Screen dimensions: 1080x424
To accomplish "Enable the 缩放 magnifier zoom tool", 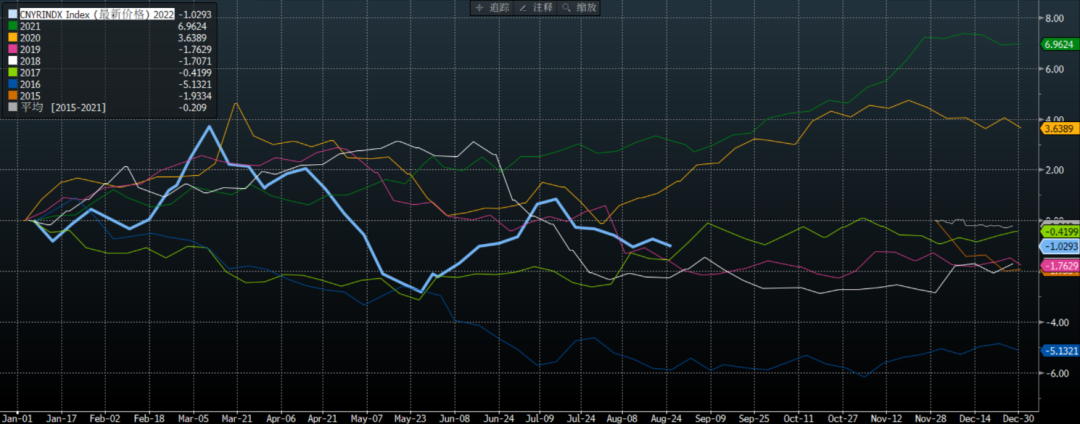I will tap(579, 7).
